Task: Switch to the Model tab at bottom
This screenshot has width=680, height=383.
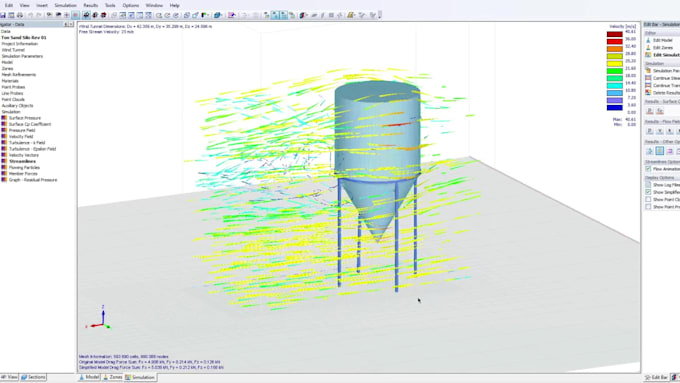Action: pos(89,377)
